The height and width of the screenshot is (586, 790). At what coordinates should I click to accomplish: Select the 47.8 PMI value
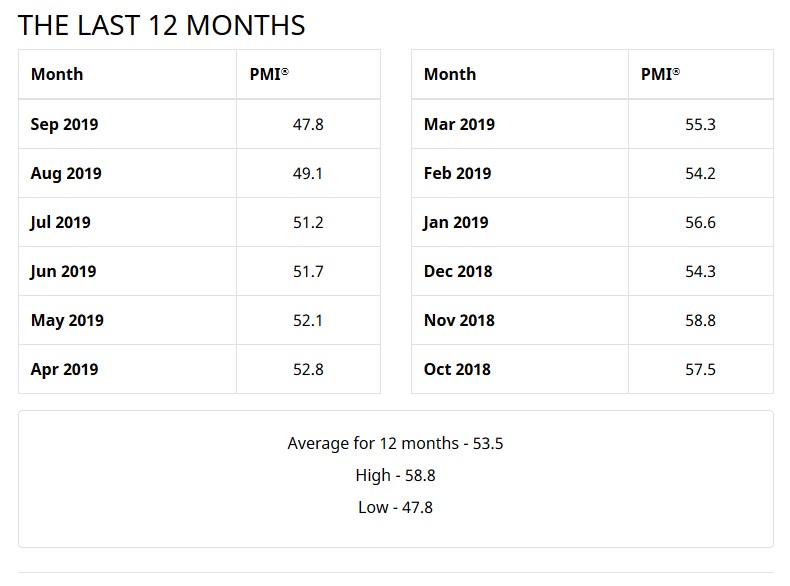(308, 124)
